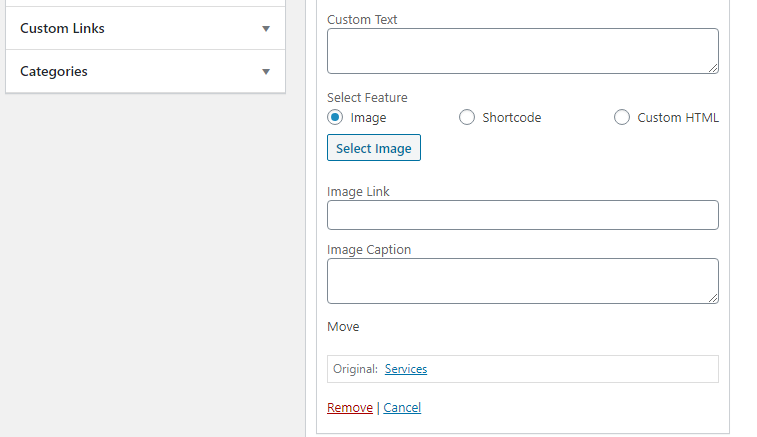Grab the Image Caption resize handle
This screenshot has width=757, height=437.
pos(713,298)
